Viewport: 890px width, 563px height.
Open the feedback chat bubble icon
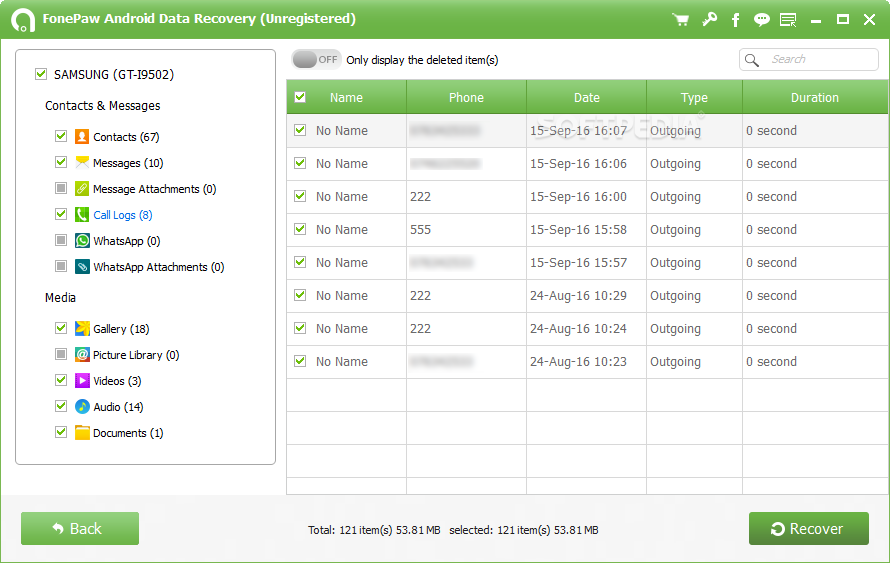point(761,20)
